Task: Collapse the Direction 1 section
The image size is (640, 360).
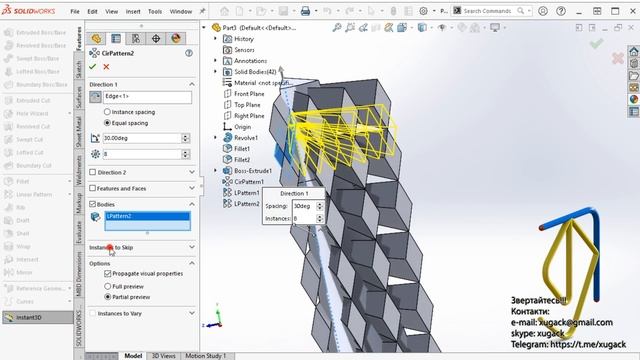Action: (x=192, y=84)
